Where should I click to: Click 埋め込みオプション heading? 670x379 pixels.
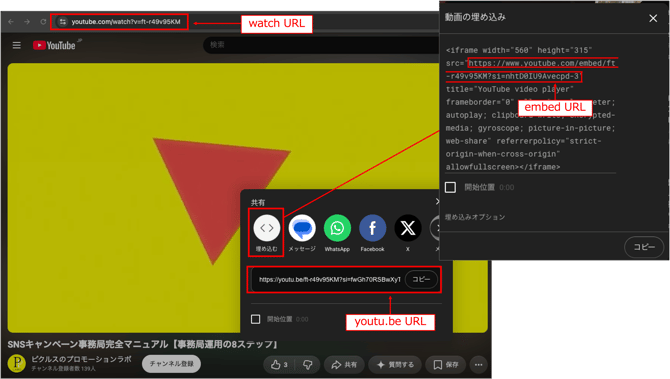tap(475, 217)
